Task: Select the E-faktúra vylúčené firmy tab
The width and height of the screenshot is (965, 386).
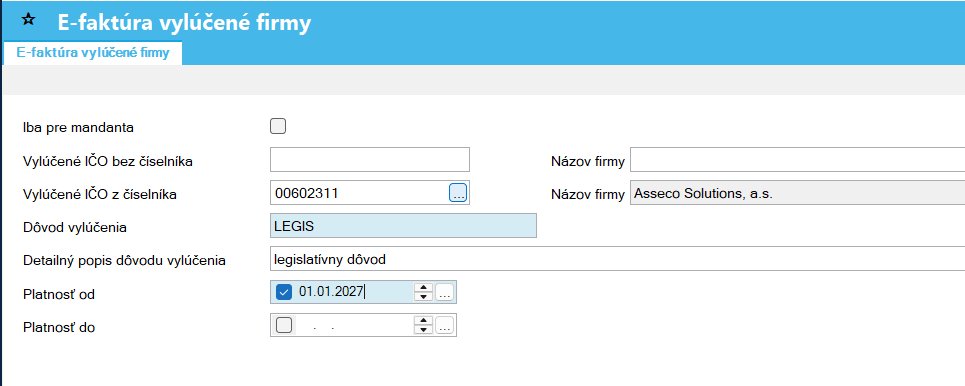Action: (x=93, y=53)
